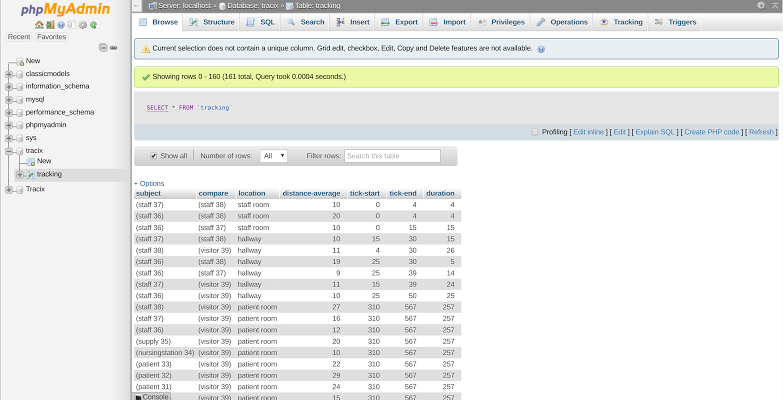
Task: Open page settings gear top right
Action: point(761,5)
